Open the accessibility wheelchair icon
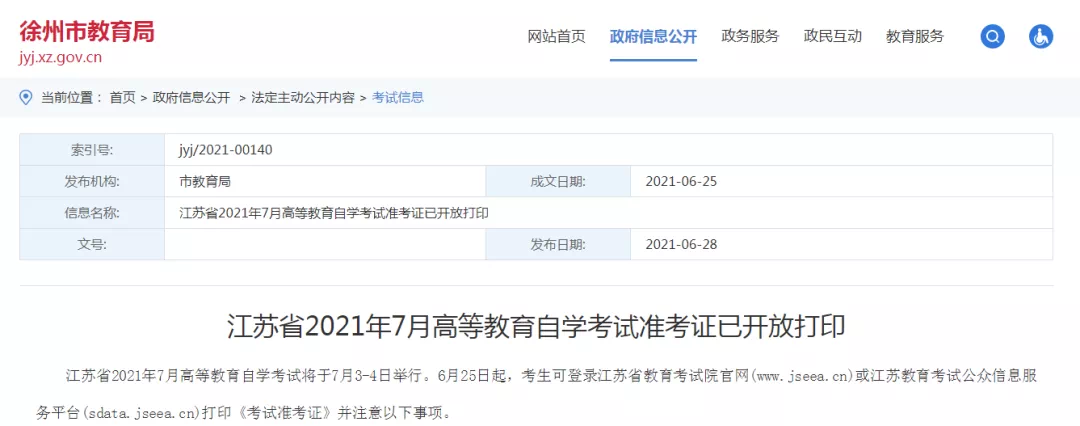1080x426 pixels. click(x=1041, y=37)
